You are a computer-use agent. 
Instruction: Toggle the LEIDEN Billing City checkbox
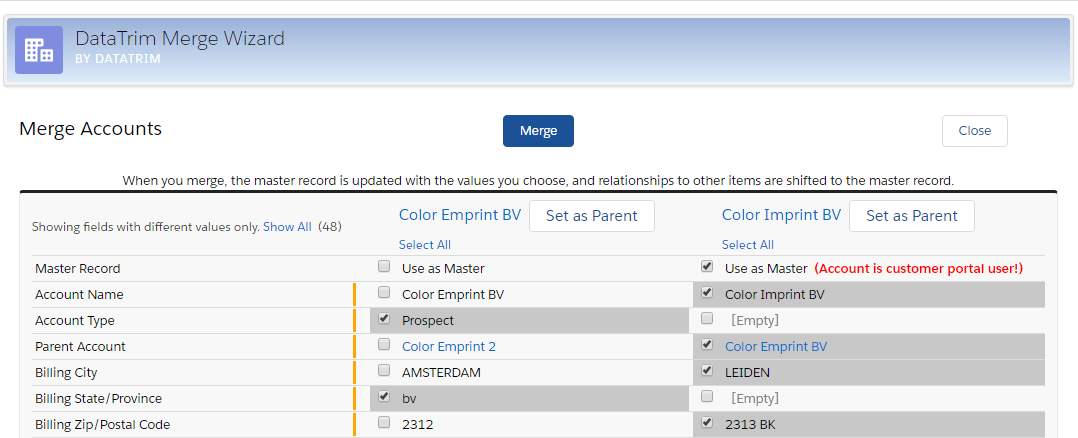(x=707, y=371)
